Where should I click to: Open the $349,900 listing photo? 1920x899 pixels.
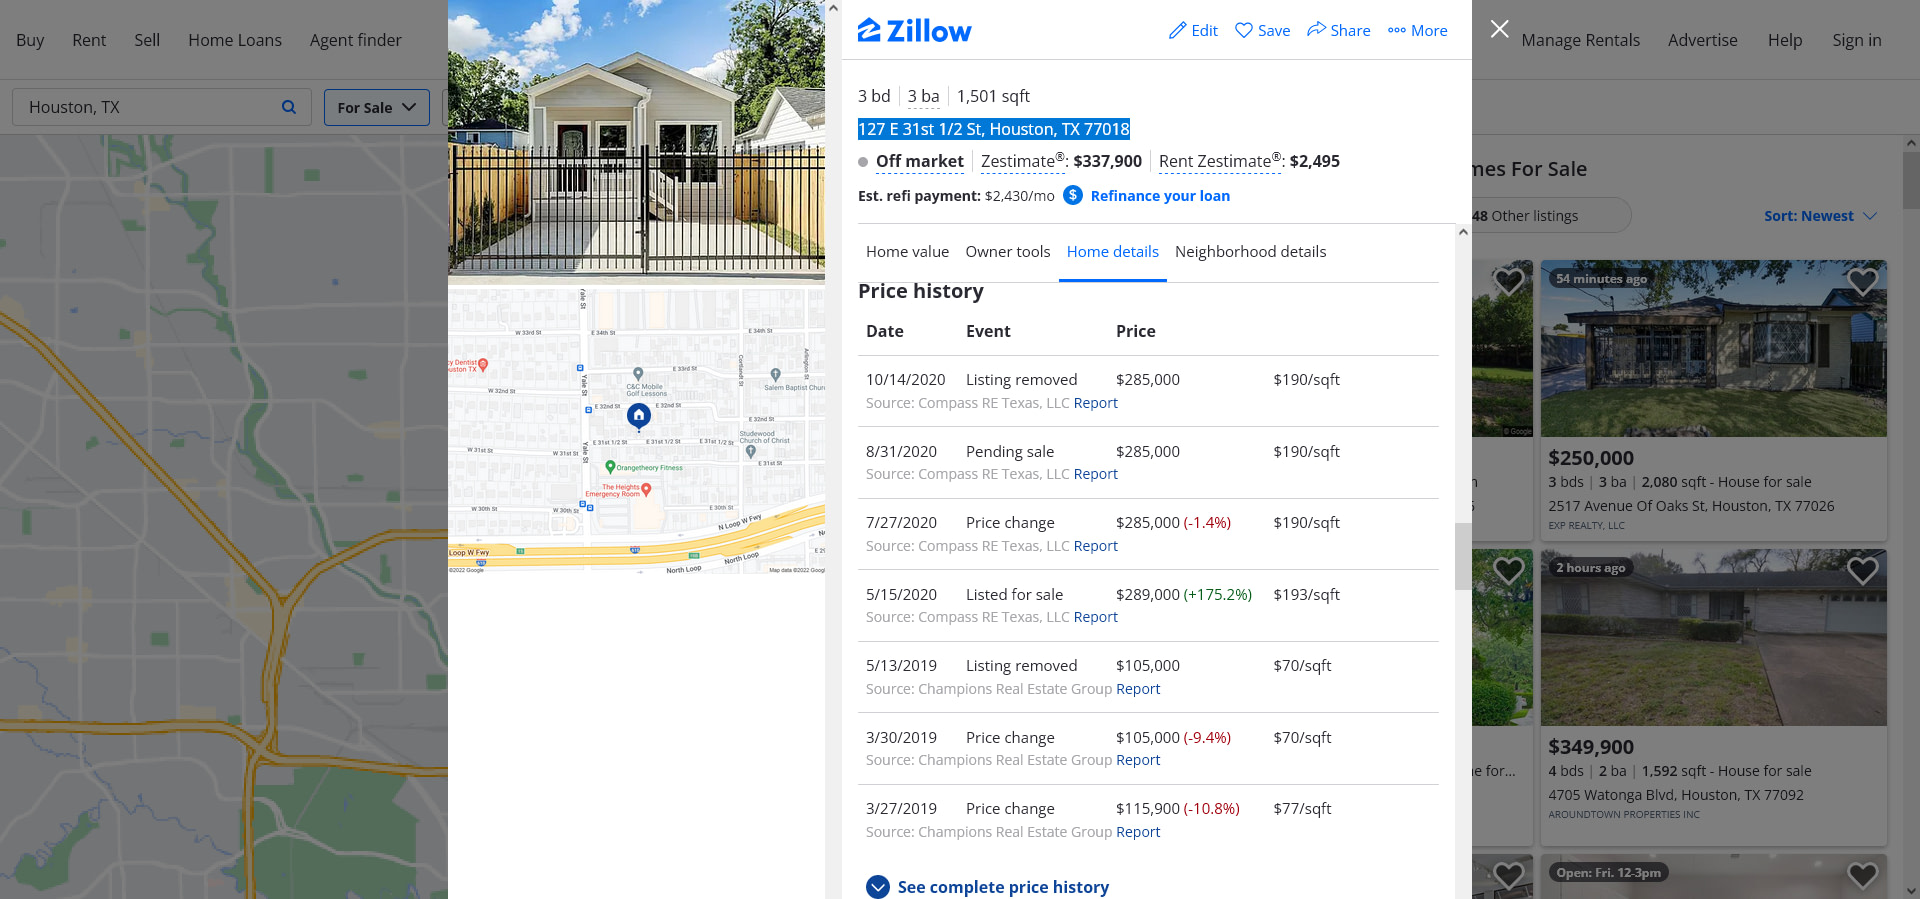tap(1713, 637)
